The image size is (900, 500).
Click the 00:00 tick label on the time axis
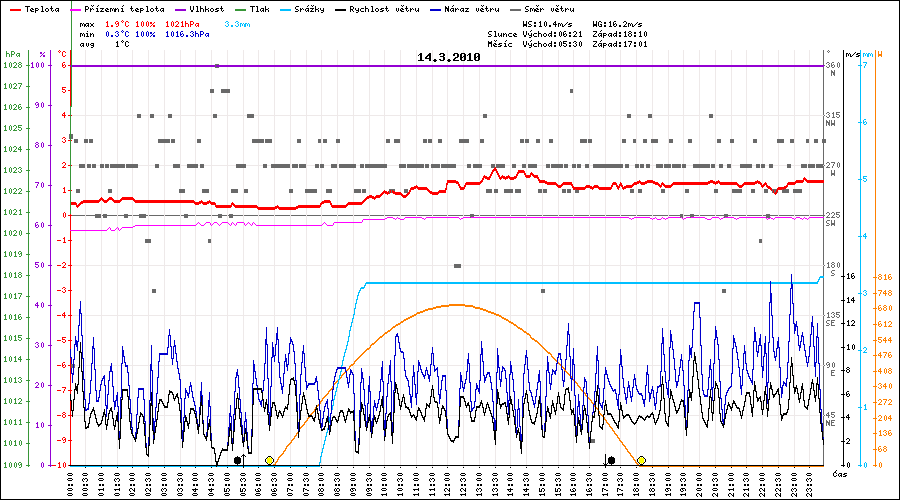coord(70,484)
